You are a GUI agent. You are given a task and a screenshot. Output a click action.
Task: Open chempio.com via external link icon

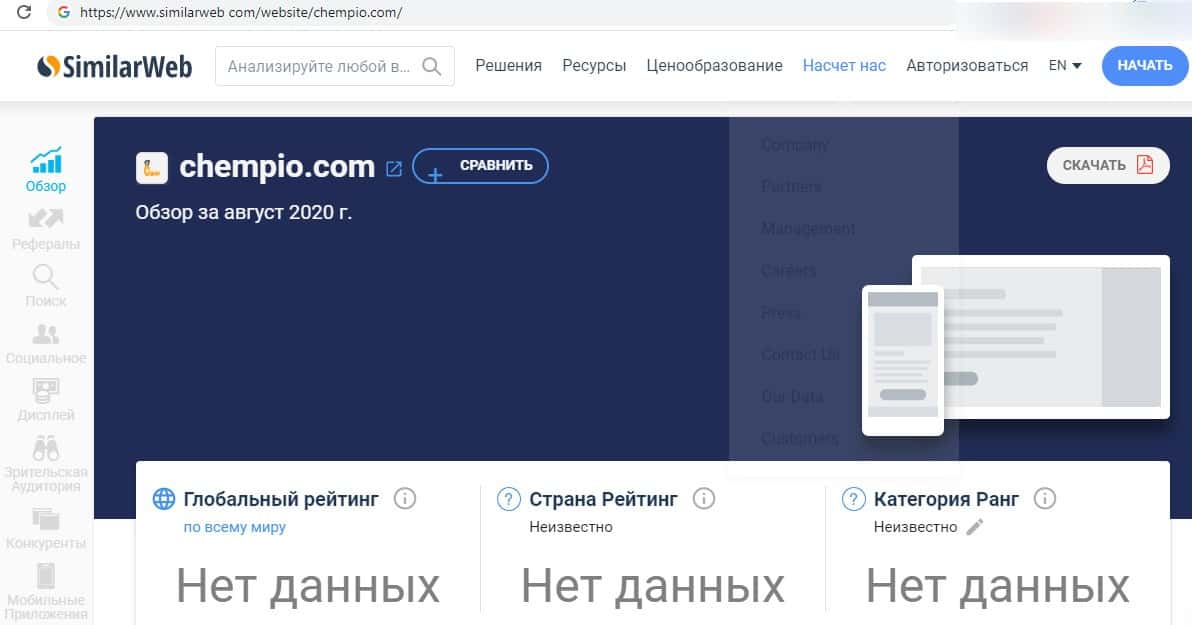click(394, 169)
